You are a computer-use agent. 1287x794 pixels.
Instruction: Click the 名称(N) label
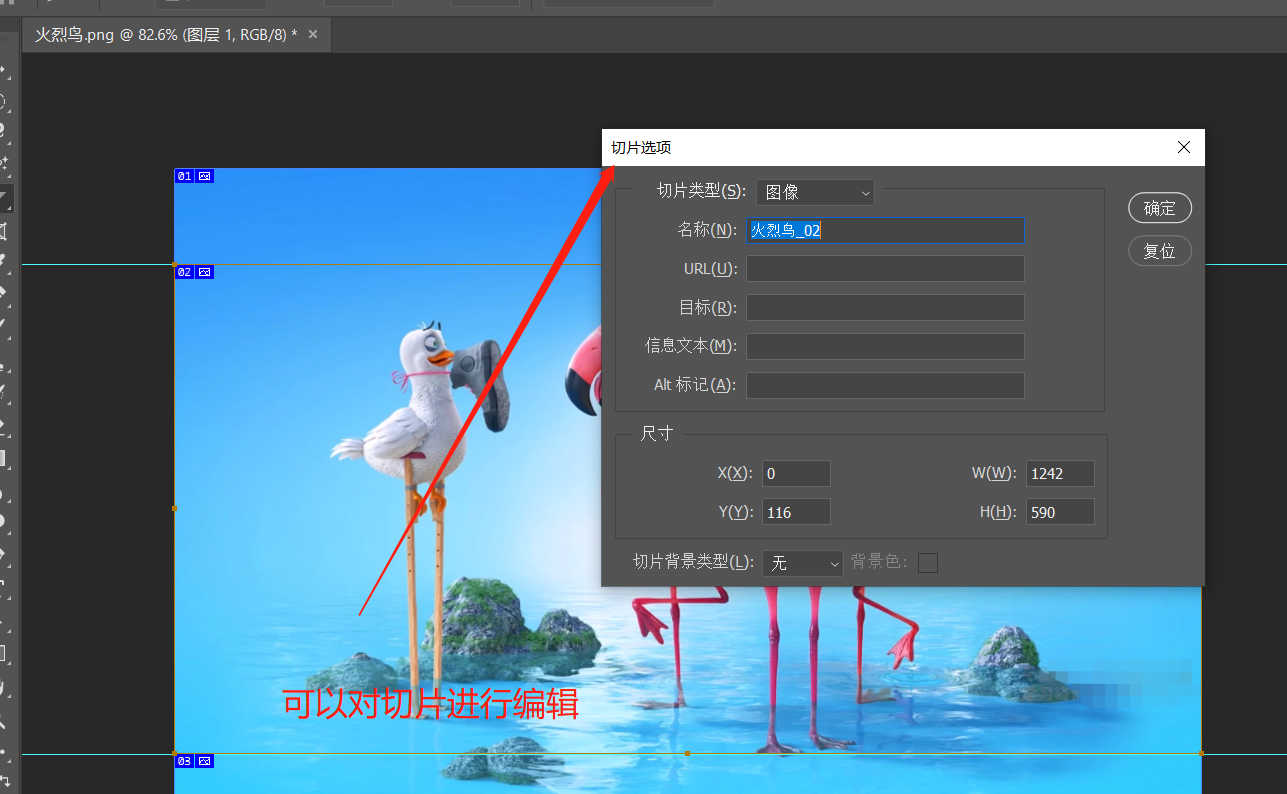point(707,230)
